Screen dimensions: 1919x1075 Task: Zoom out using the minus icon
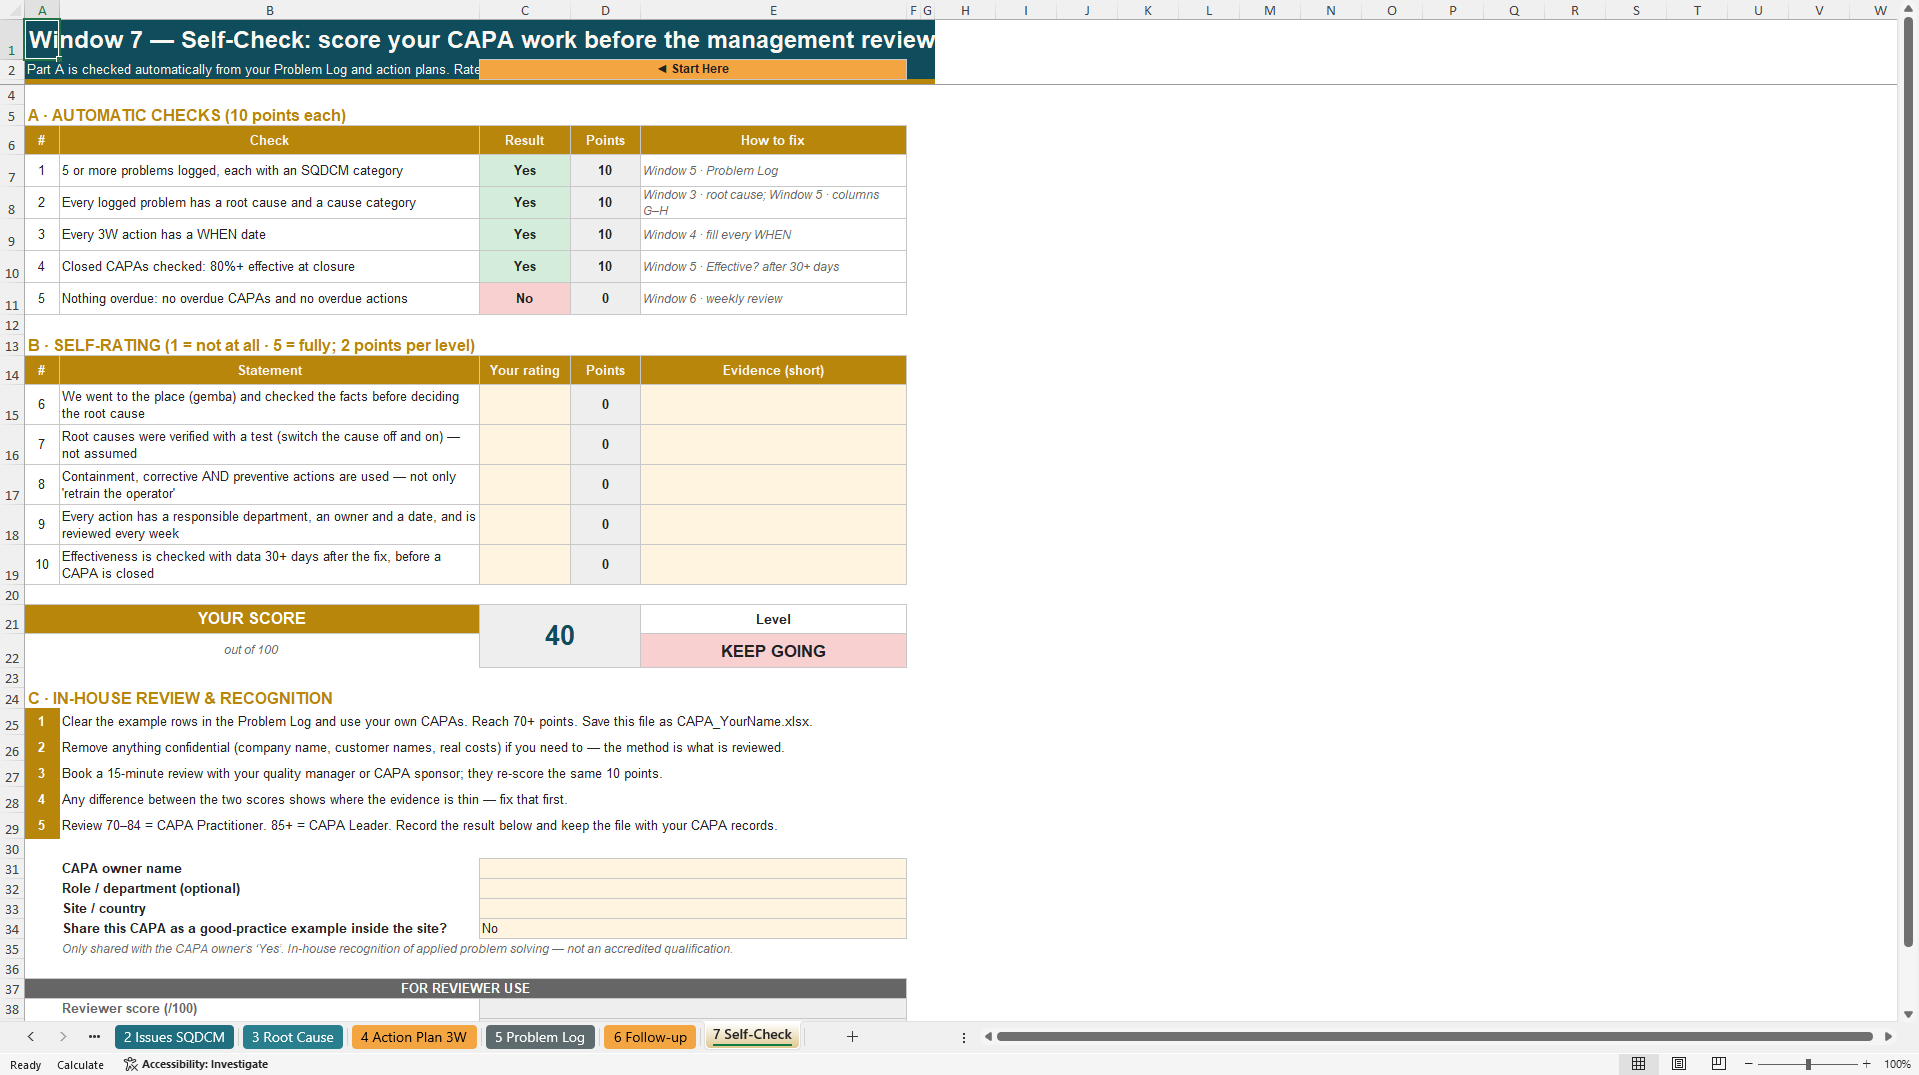point(1749,1064)
